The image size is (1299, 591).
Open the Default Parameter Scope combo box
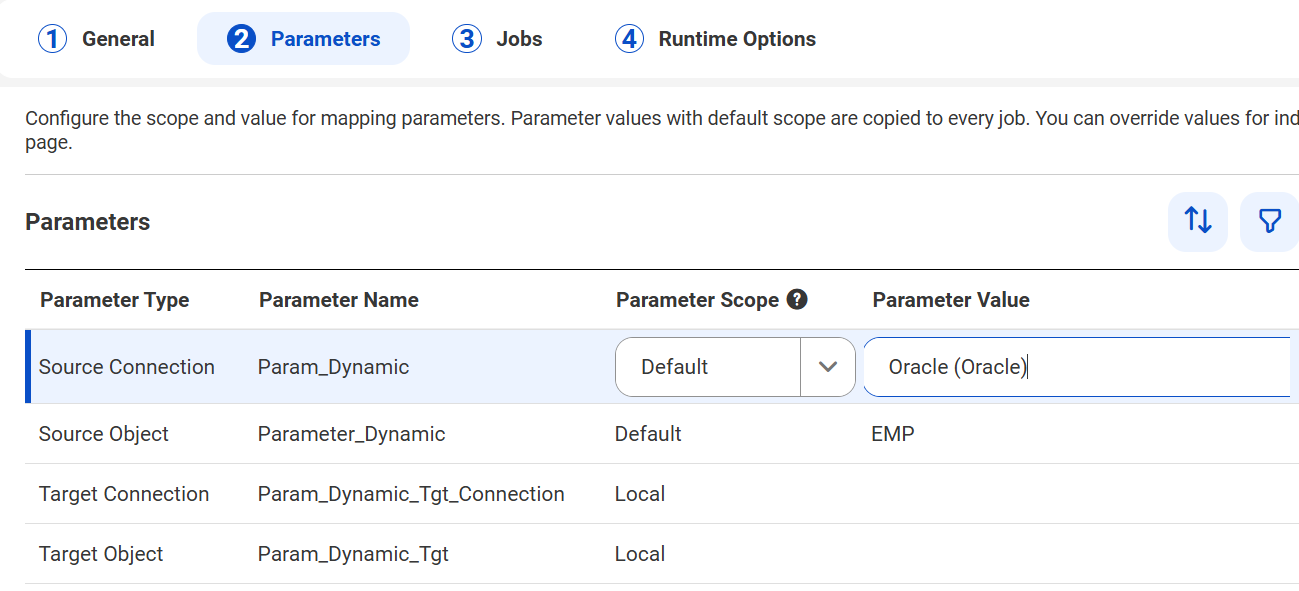click(735, 367)
